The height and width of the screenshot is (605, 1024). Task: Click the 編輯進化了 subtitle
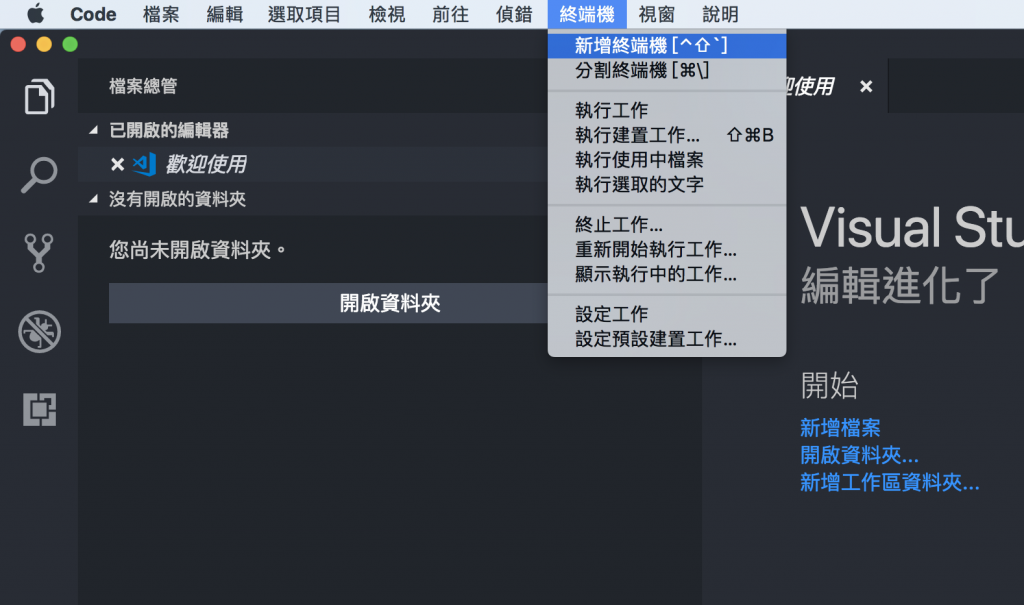tap(899, 286)
